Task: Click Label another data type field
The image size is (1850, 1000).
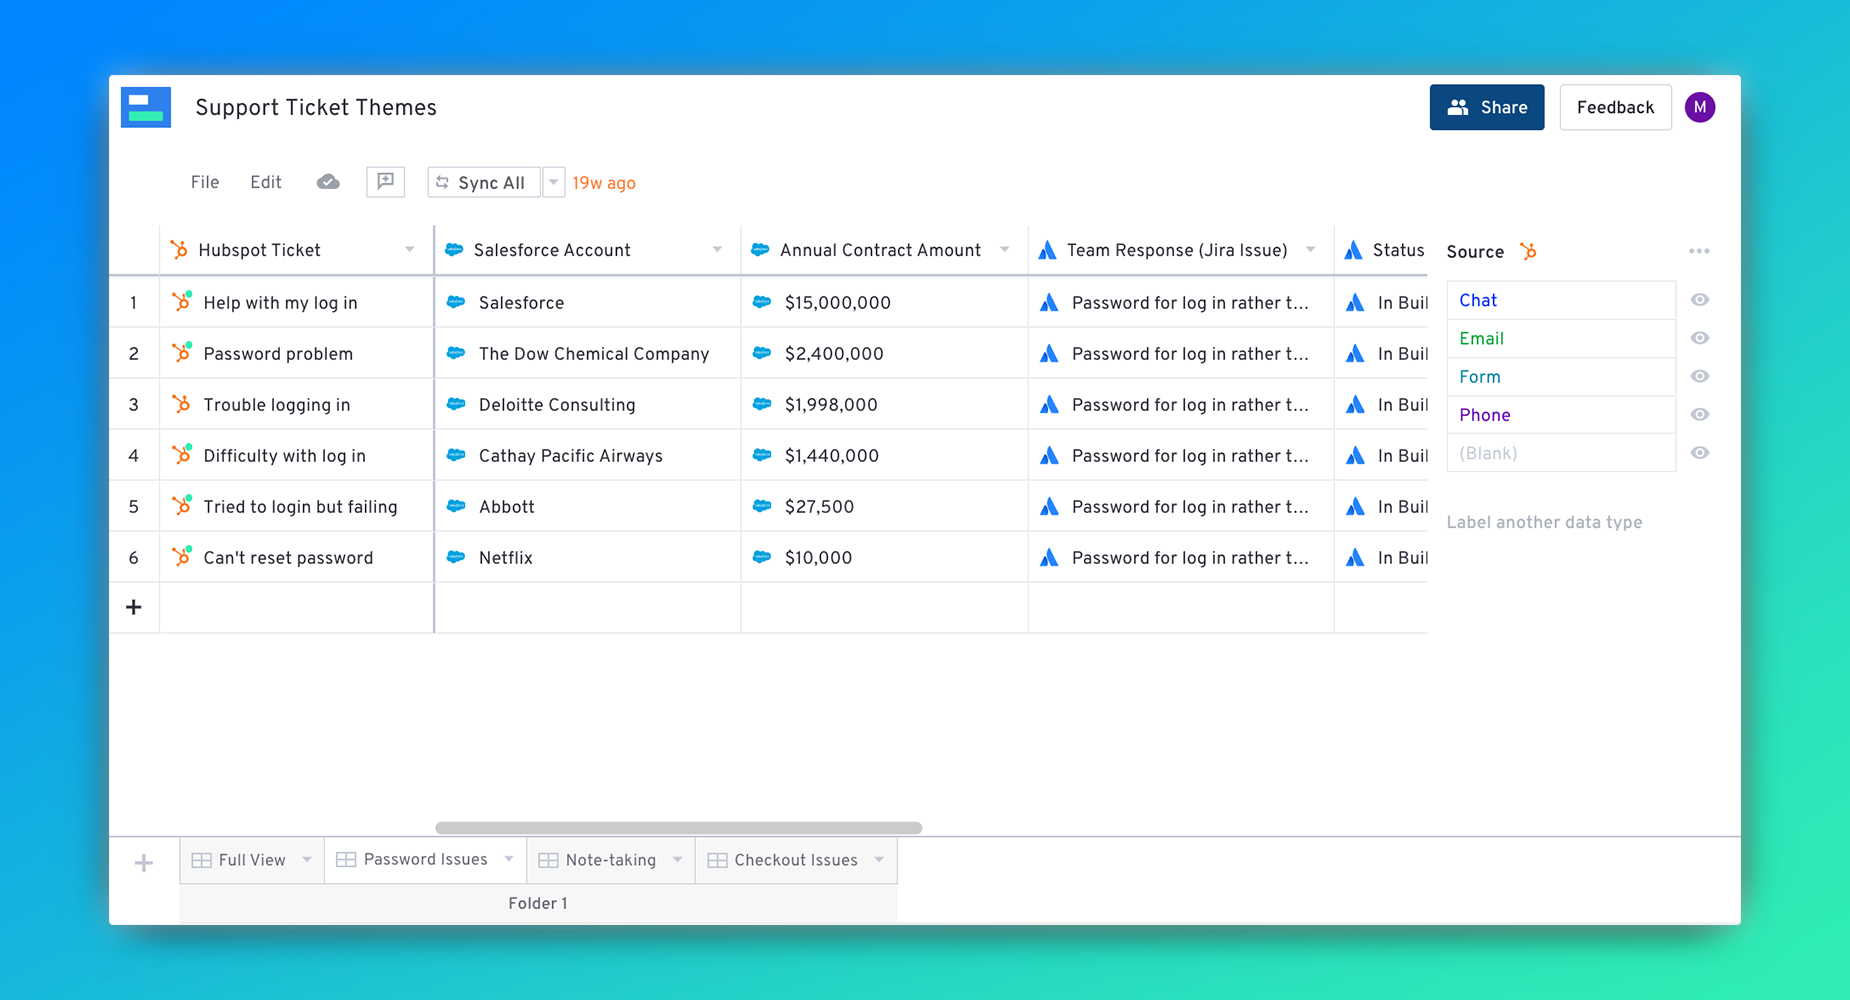Action: [1544, 522]
